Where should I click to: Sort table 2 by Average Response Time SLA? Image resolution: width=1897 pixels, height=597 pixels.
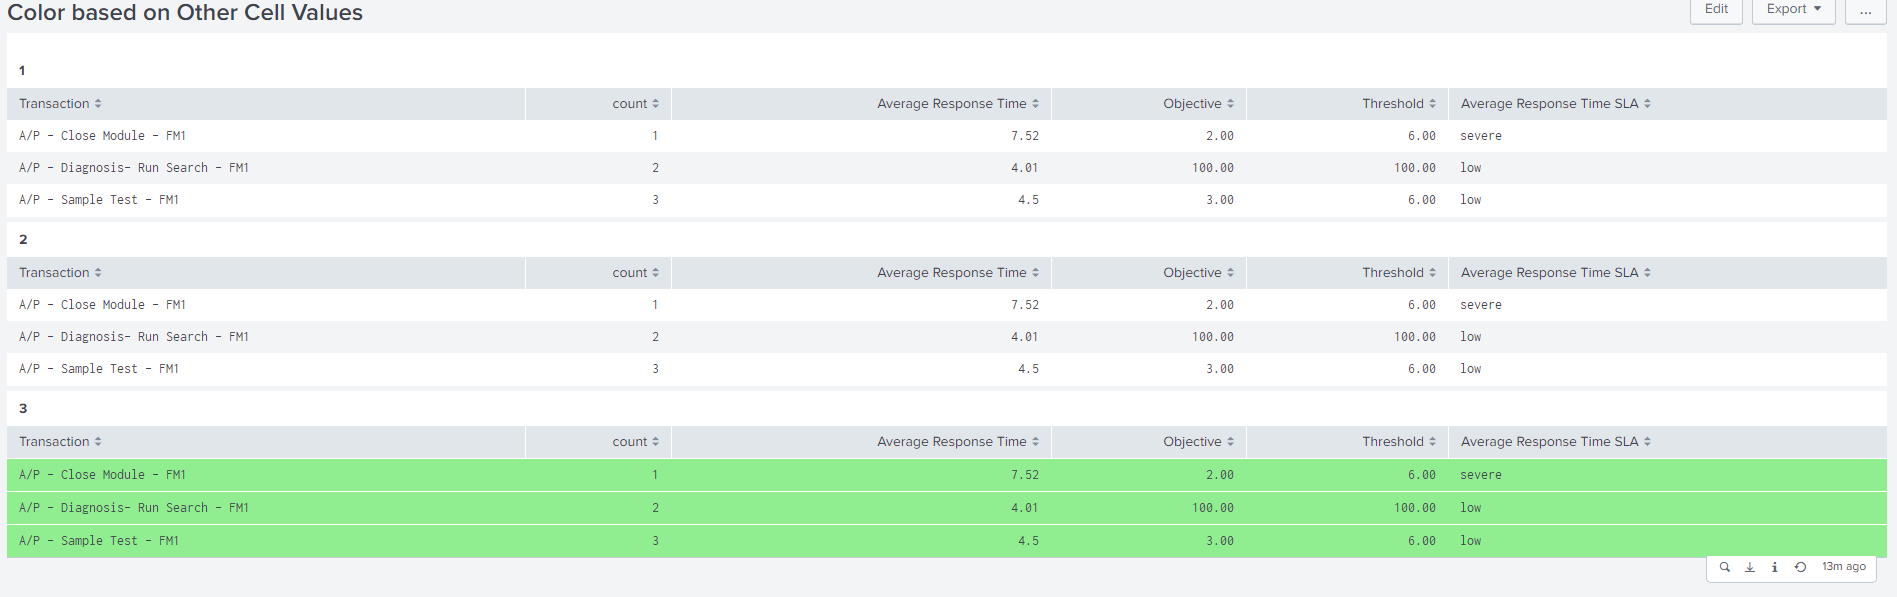pos(1549,273)
